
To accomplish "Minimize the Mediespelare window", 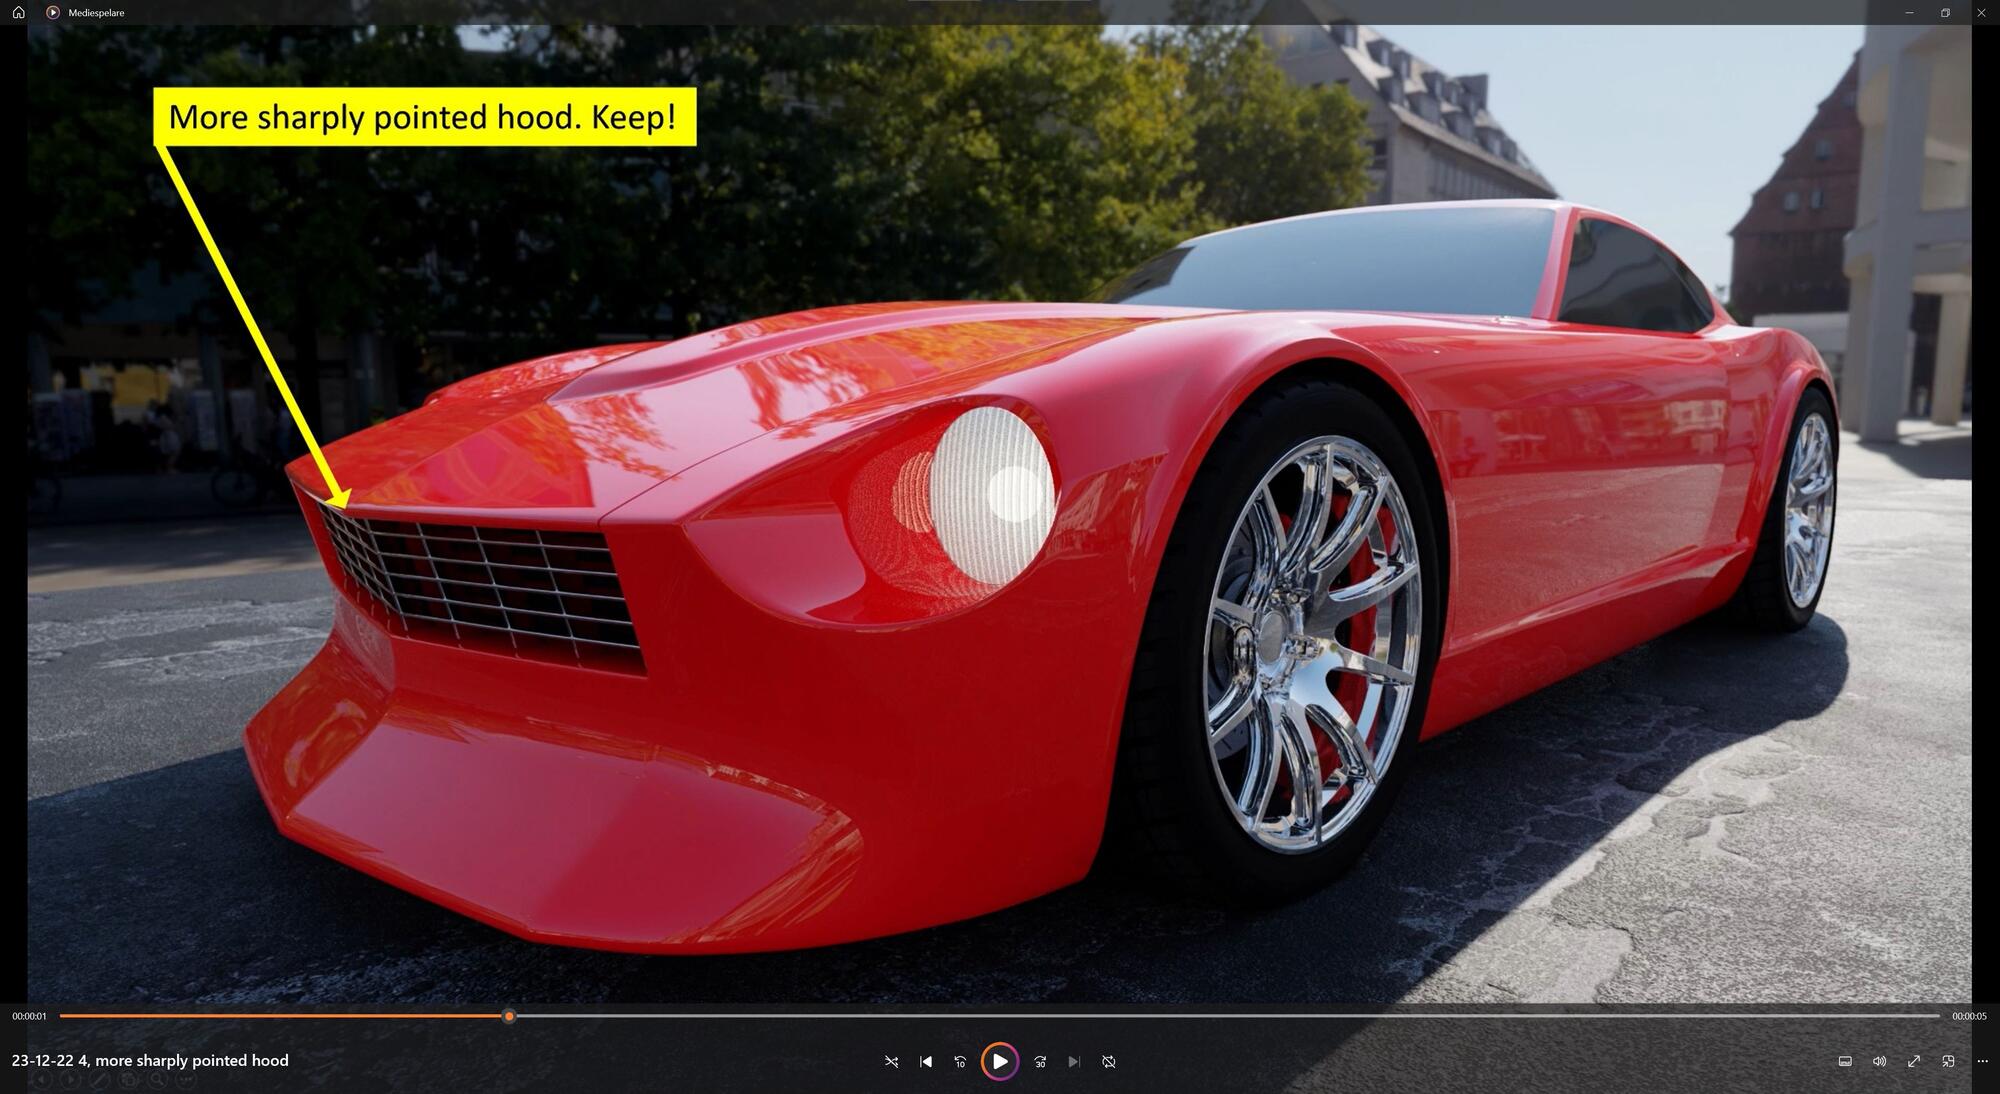I will tap(1909, 13).
